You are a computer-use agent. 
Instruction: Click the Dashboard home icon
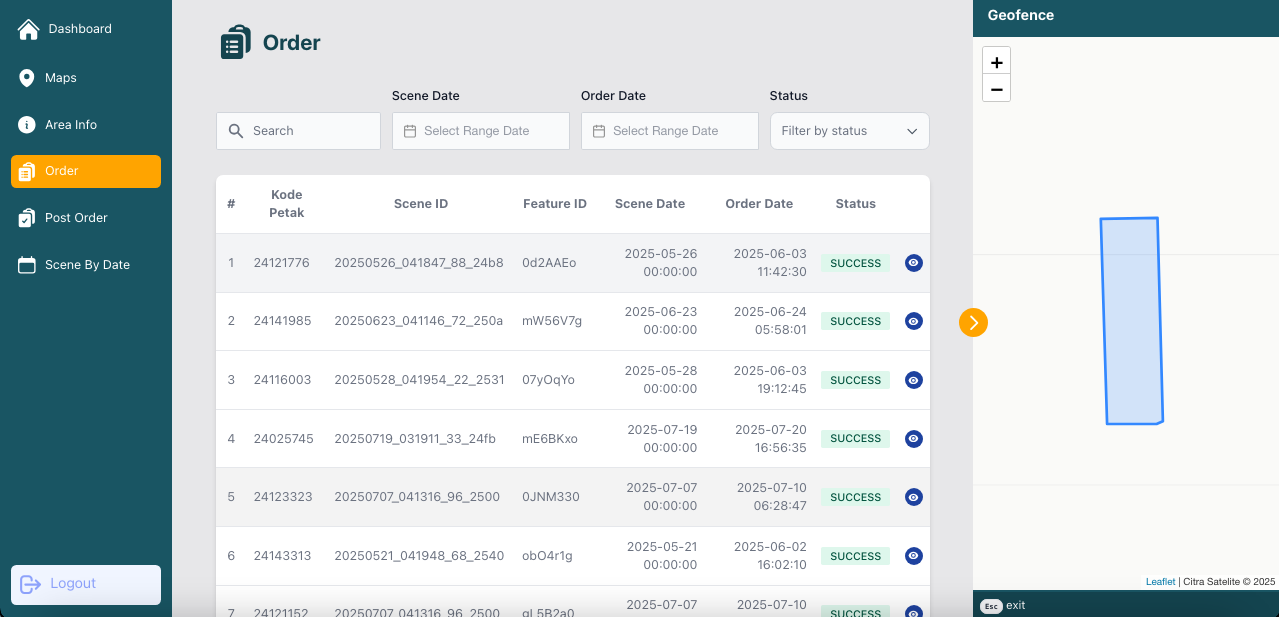(28, 29)
